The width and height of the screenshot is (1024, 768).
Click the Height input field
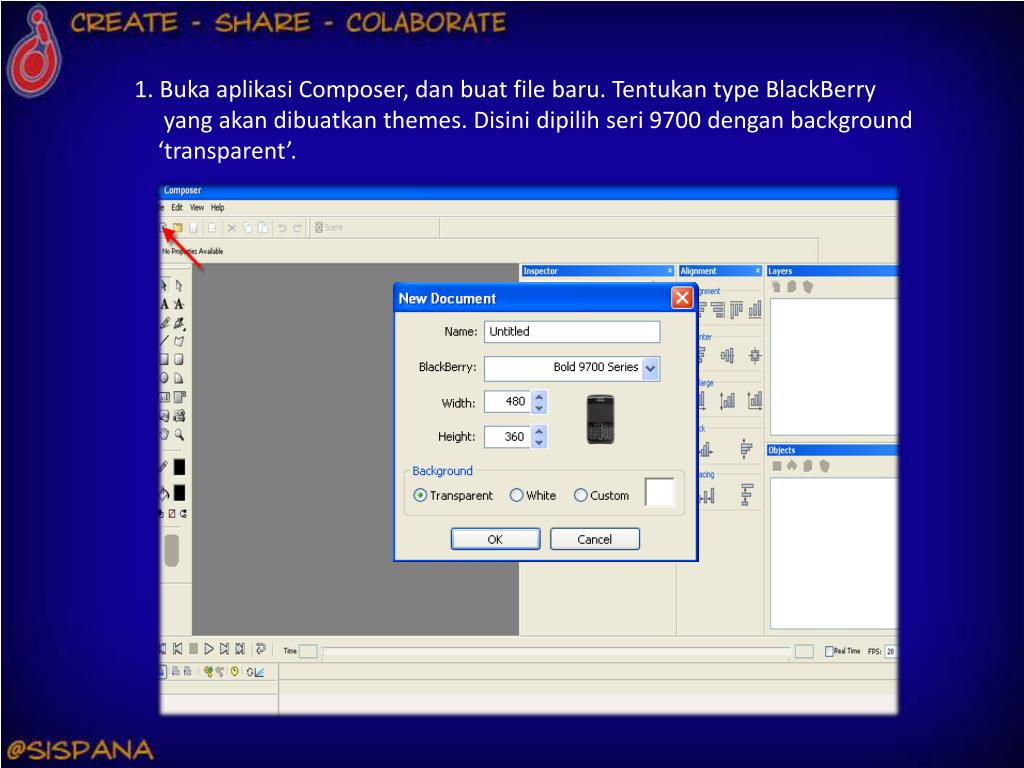(507, 436)
